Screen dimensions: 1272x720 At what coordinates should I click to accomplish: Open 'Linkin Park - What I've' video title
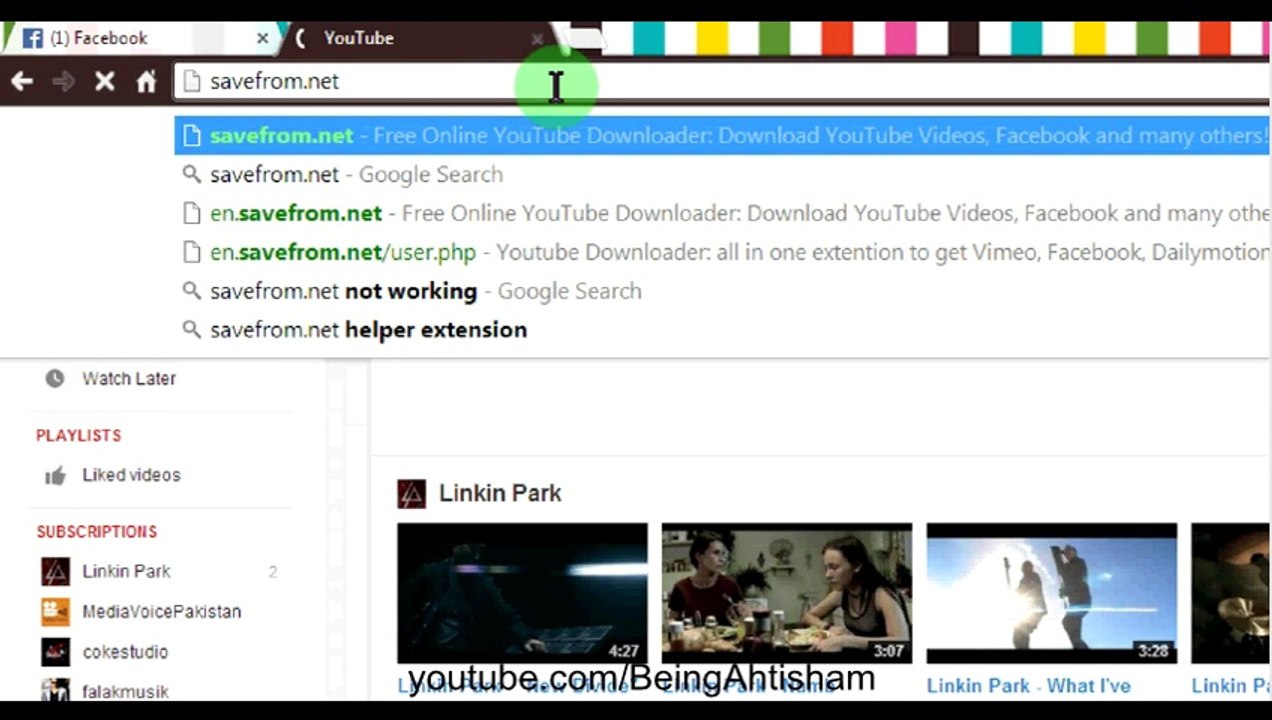1028,685
